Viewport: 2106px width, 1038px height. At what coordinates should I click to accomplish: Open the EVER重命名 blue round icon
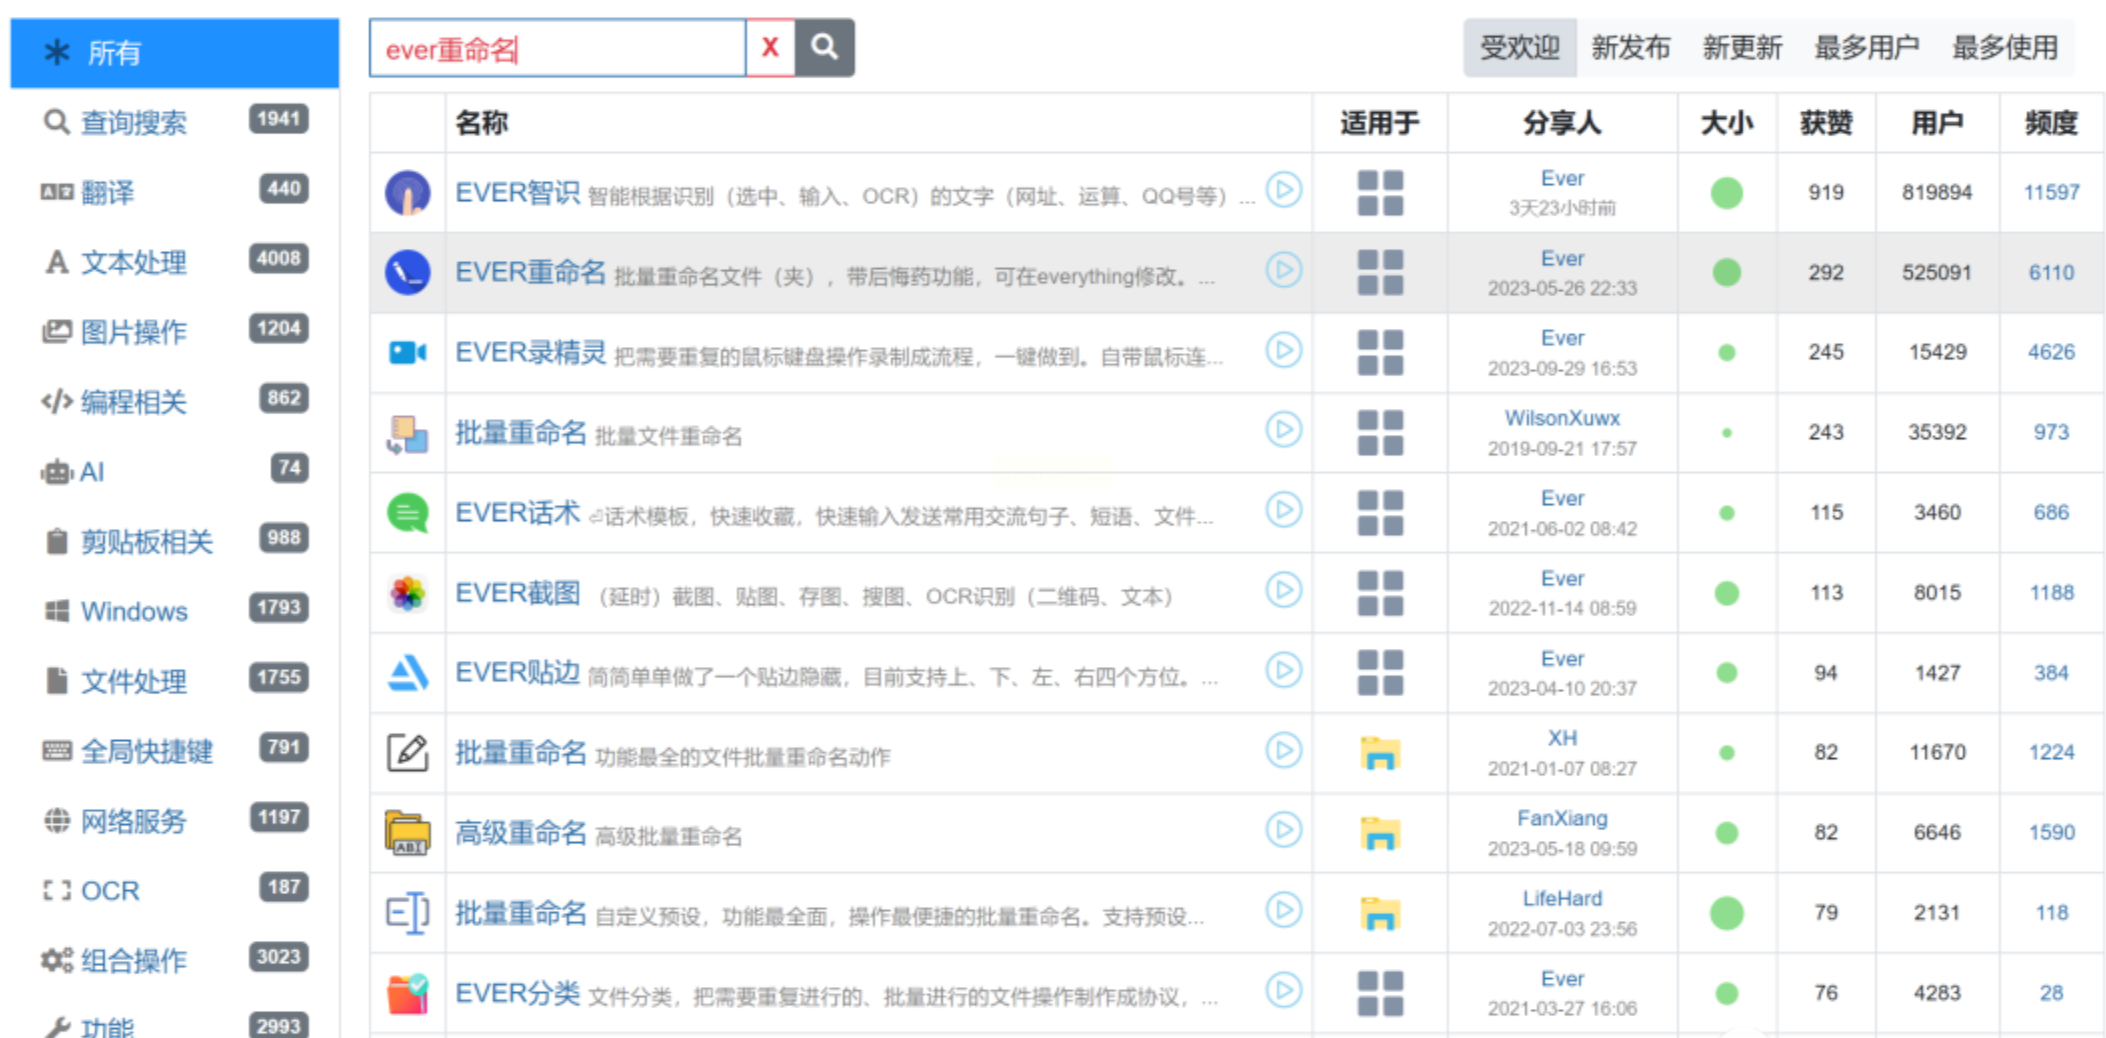pyautogui.click(x=408, y=272)
